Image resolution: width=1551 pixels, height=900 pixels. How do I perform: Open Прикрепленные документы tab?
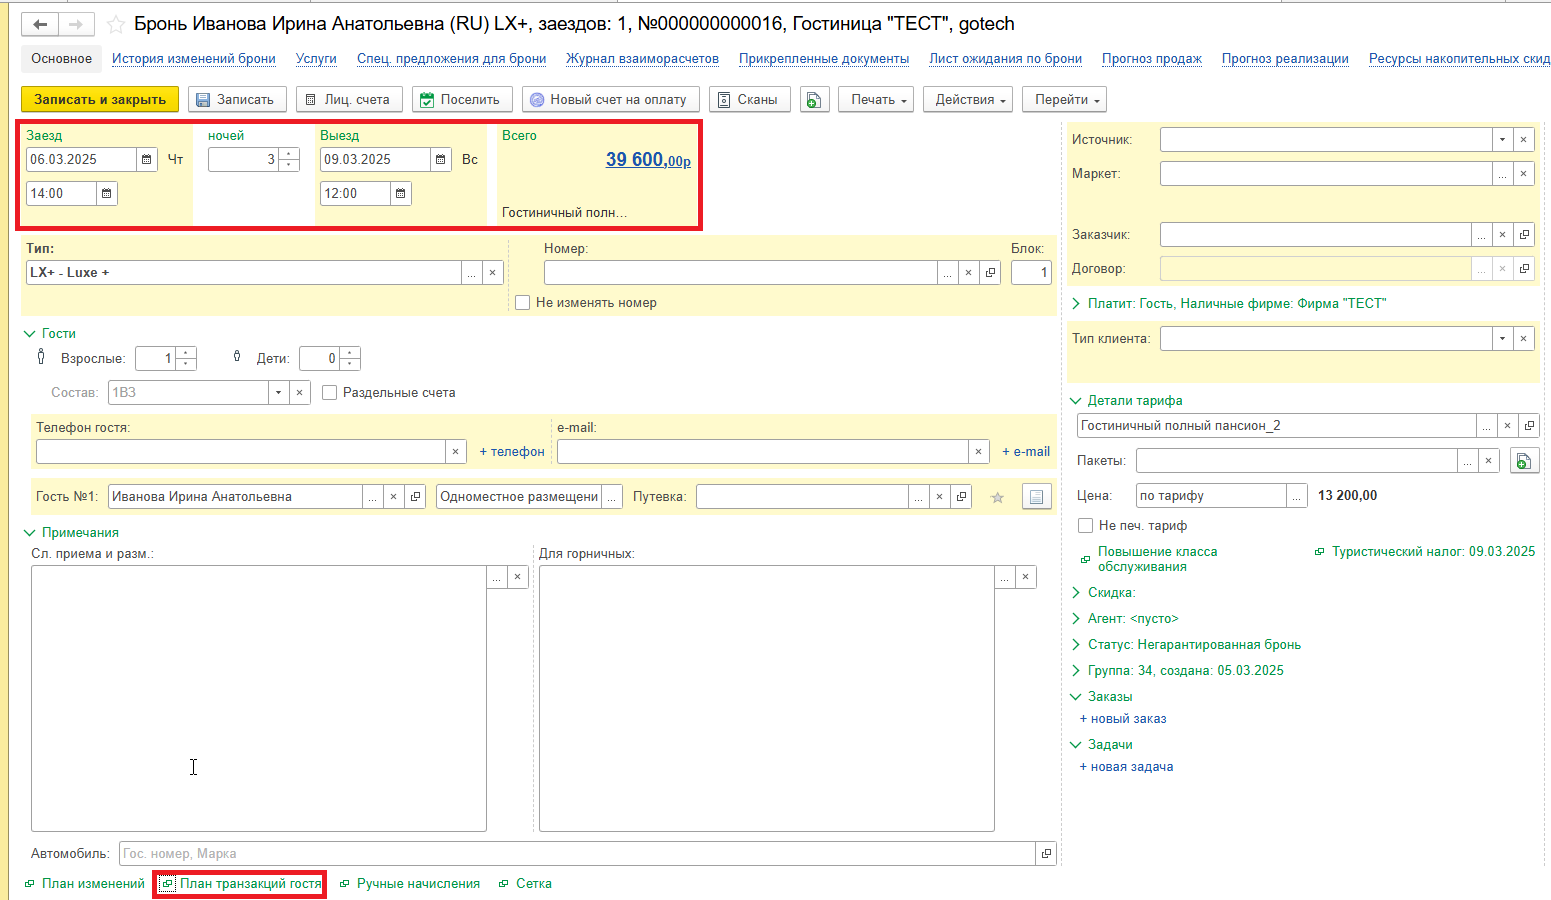point(824,58)
